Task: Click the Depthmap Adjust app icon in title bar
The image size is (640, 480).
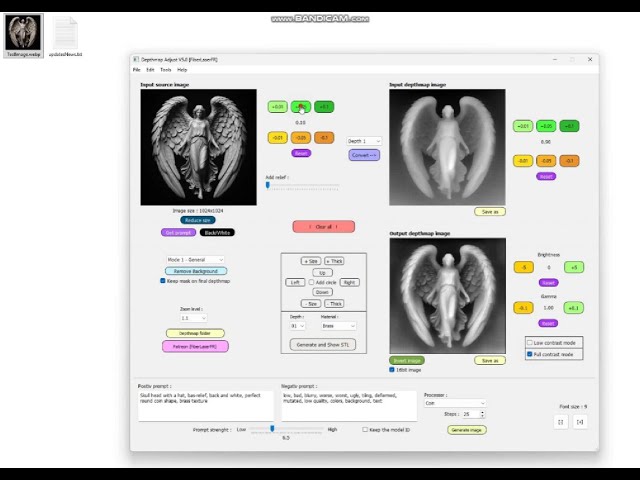Action: coord(136,60)
